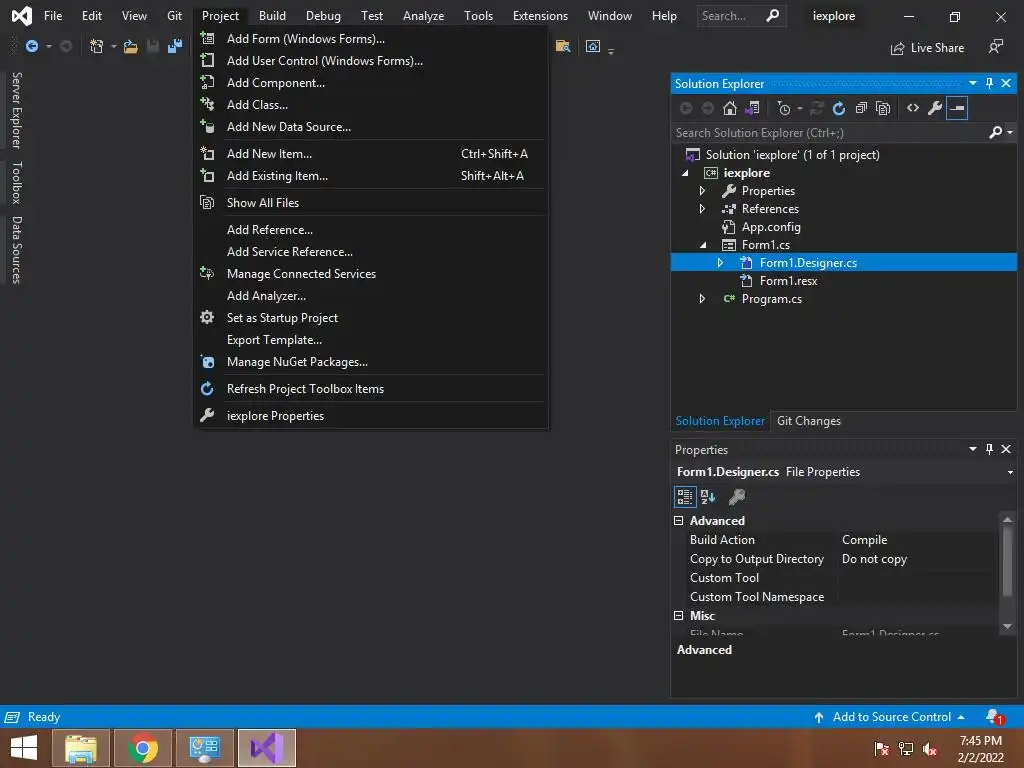Pin the Solution Explorer panel
The height and width of the screenshot is (768, 1024).
click(x=989, y=83)
